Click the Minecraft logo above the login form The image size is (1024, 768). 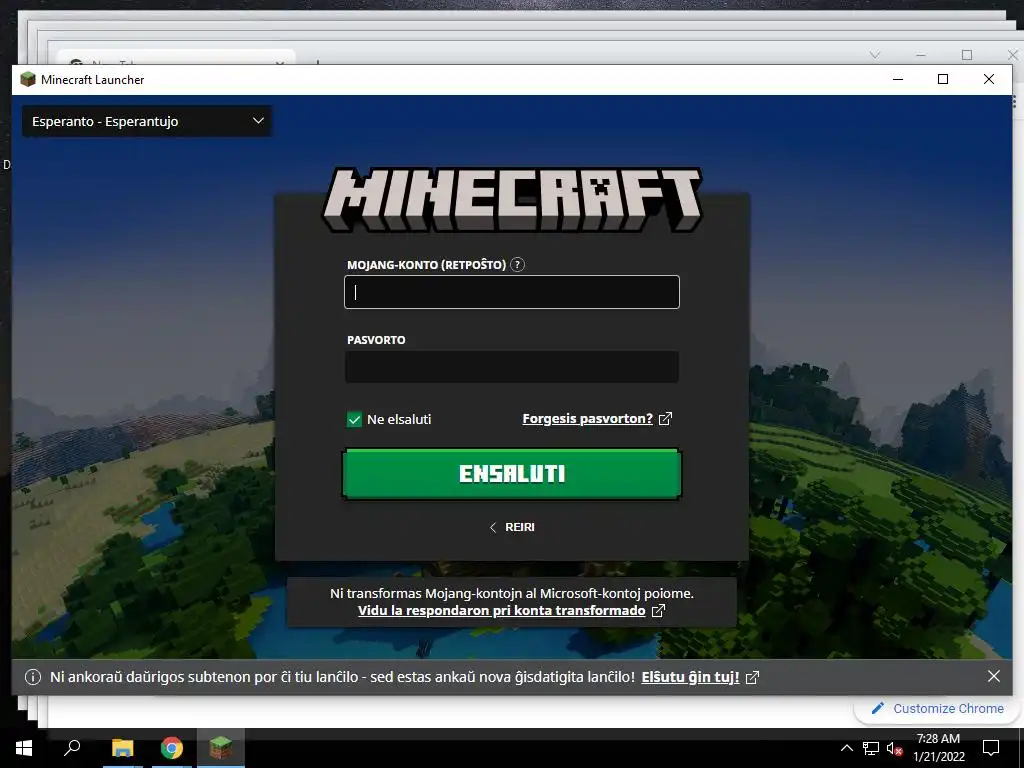[x=512, y=199]
